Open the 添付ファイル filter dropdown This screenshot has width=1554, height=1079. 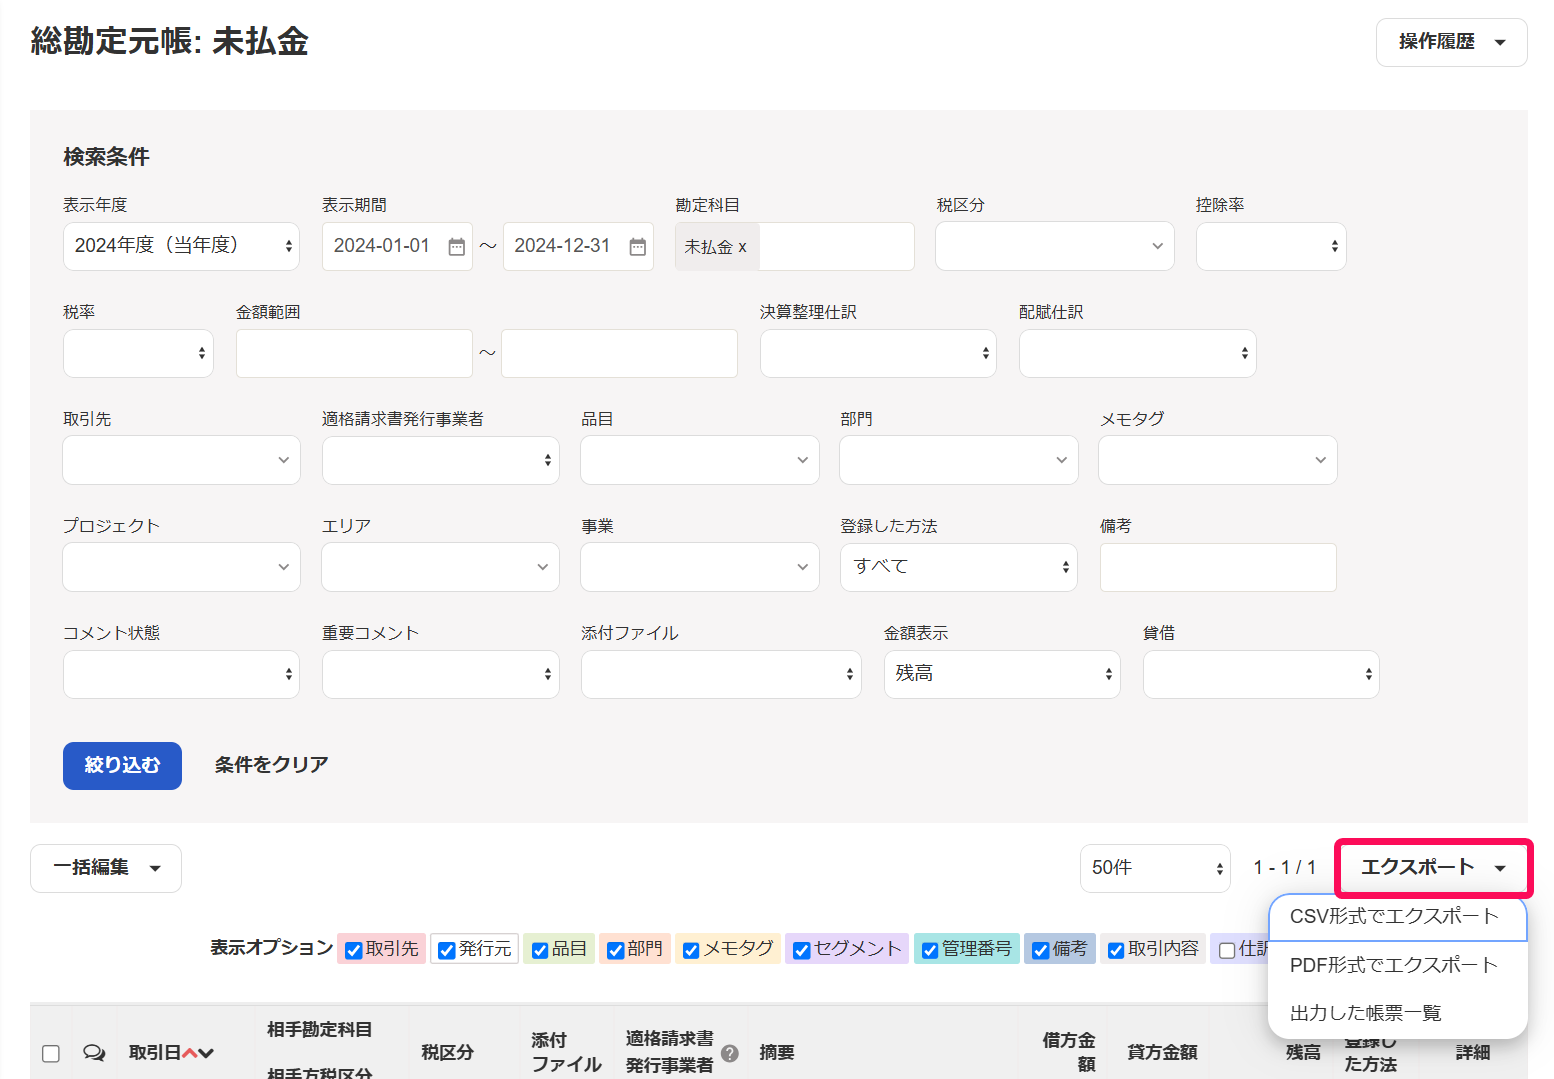(x=720, y=674)
